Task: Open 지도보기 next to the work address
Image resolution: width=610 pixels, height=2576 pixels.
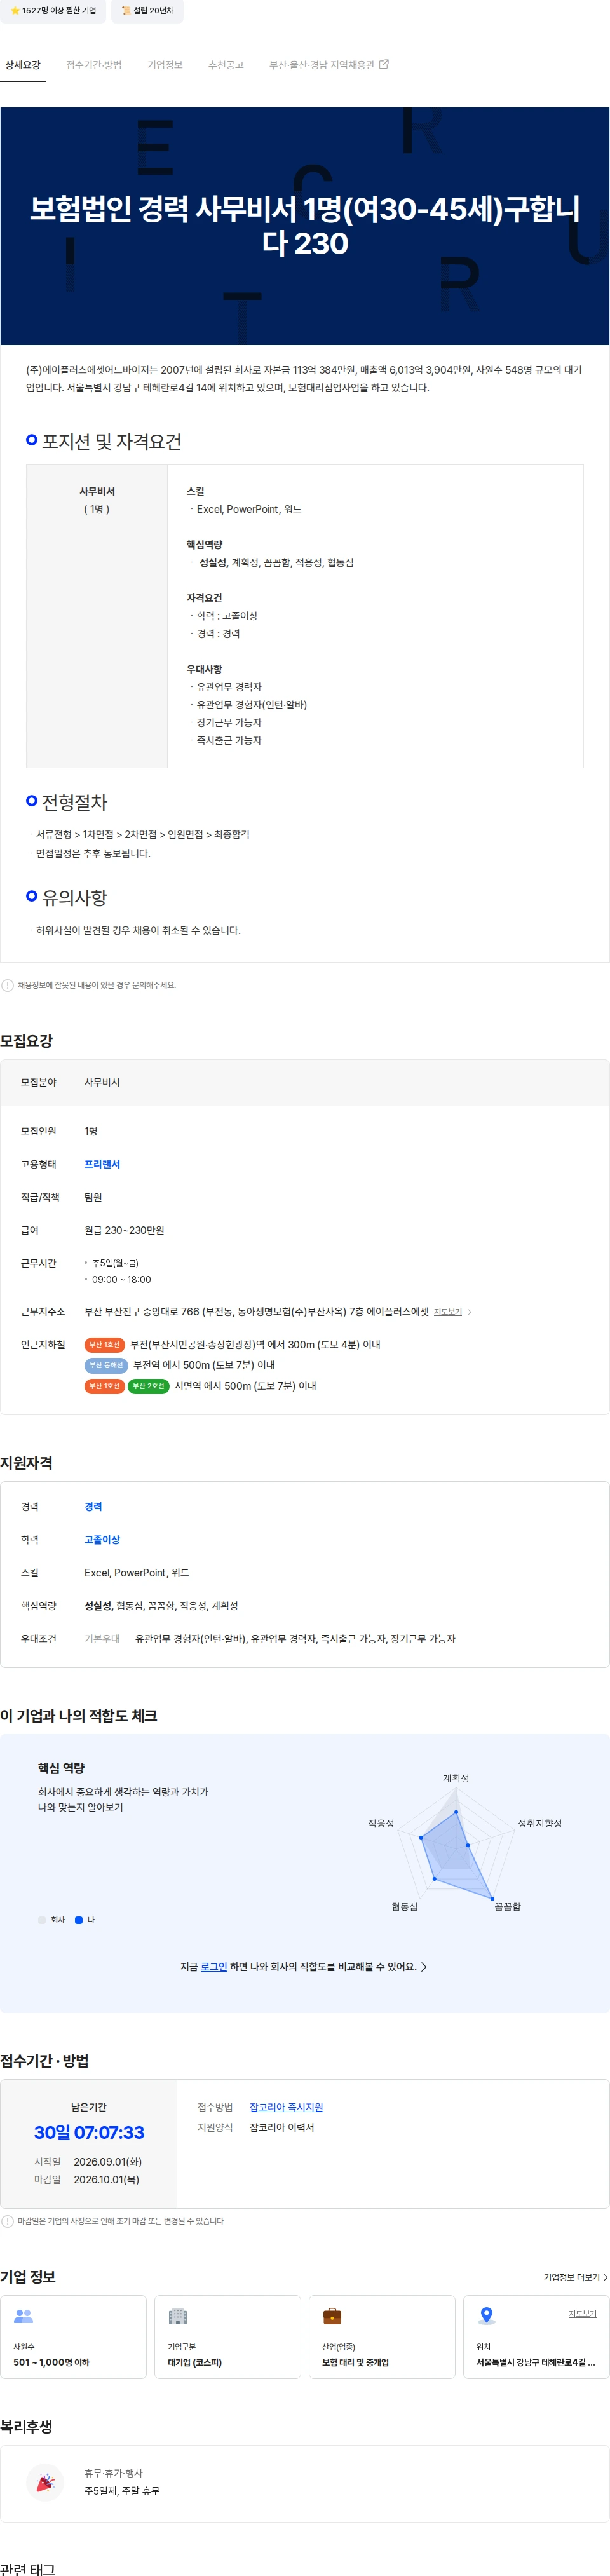Action: pos(448,1312)
